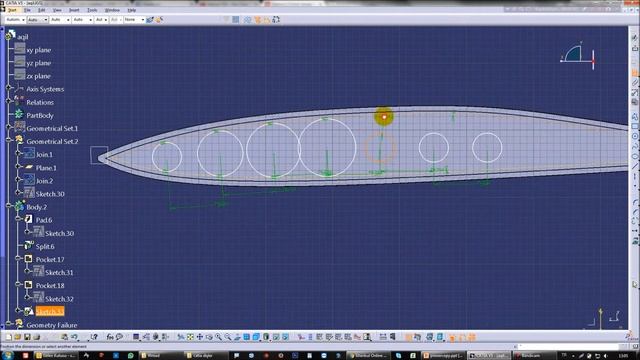Select "xy plane" in the tree

tap(39, 50)
